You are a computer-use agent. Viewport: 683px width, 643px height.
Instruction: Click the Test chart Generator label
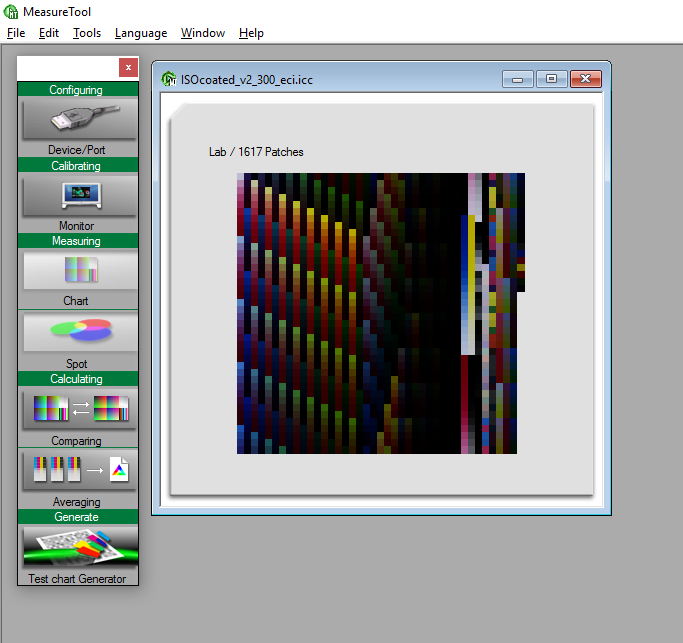point(77,579)
